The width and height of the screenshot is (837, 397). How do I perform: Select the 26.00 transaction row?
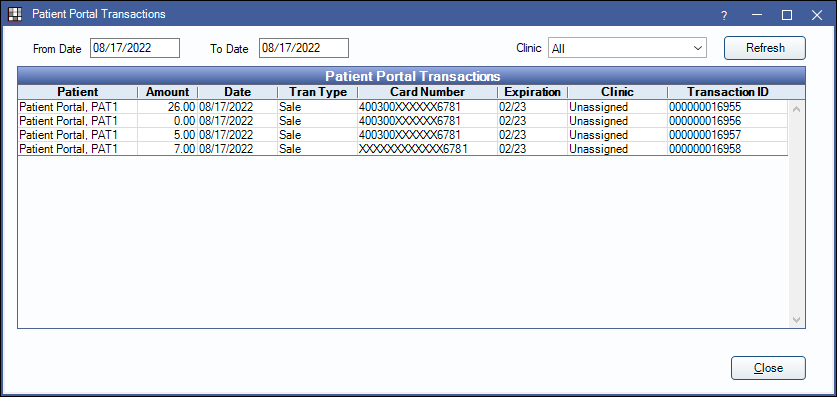point(403,107)
